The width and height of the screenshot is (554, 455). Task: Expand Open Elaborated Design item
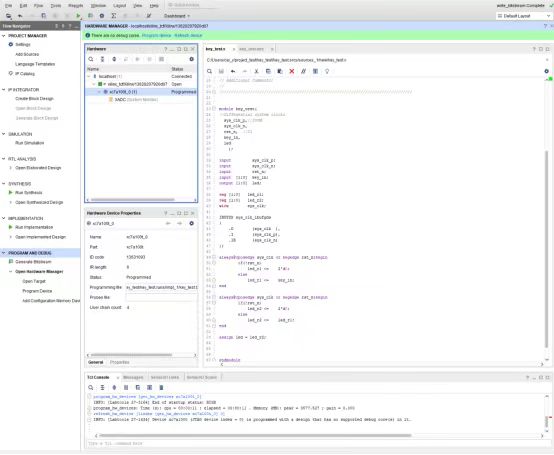pyautogui.click(x=11, y=168)
